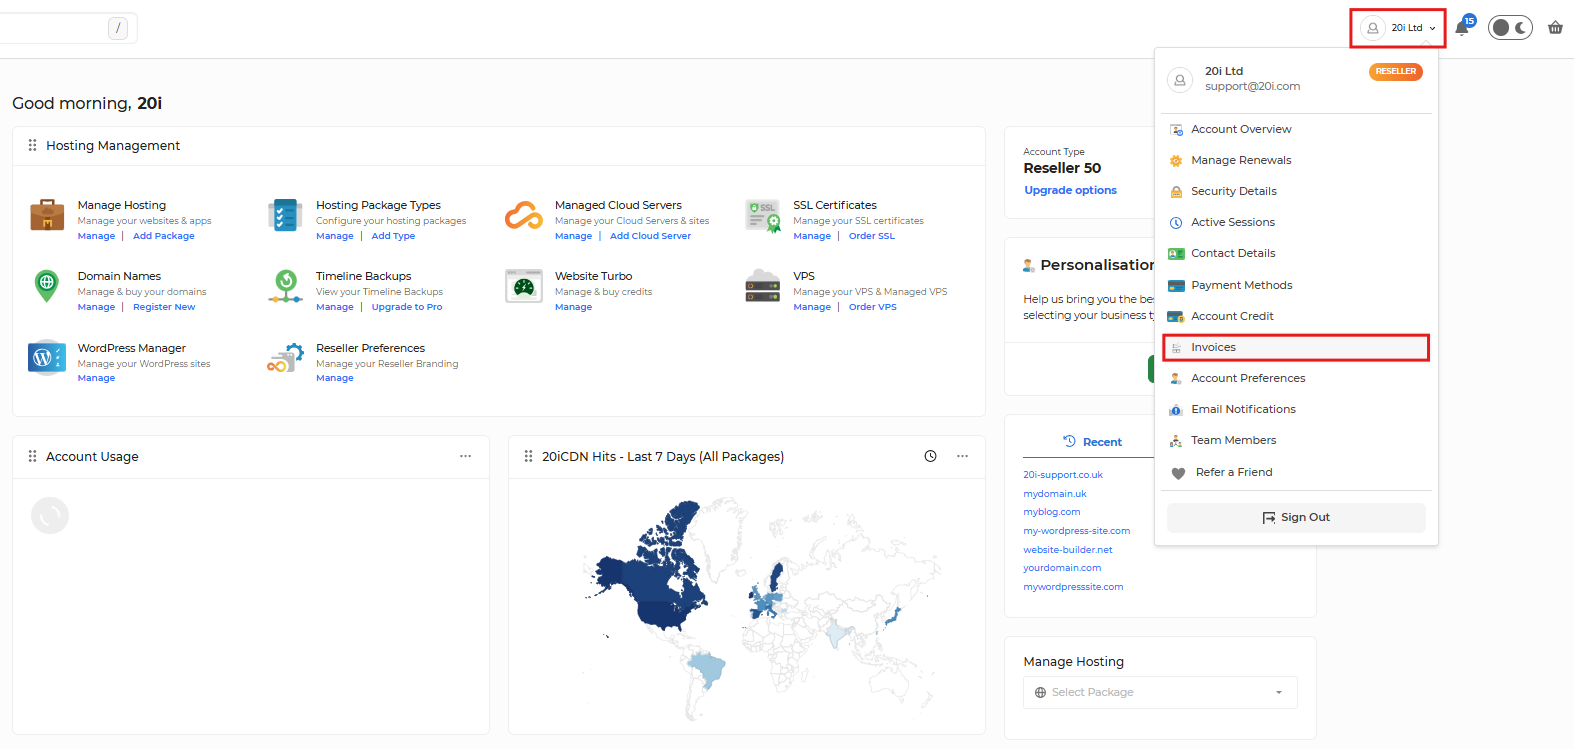Click the Order VPS link
The height and width of the screenshot is (749, 1574).
click(x=873, y=307)
